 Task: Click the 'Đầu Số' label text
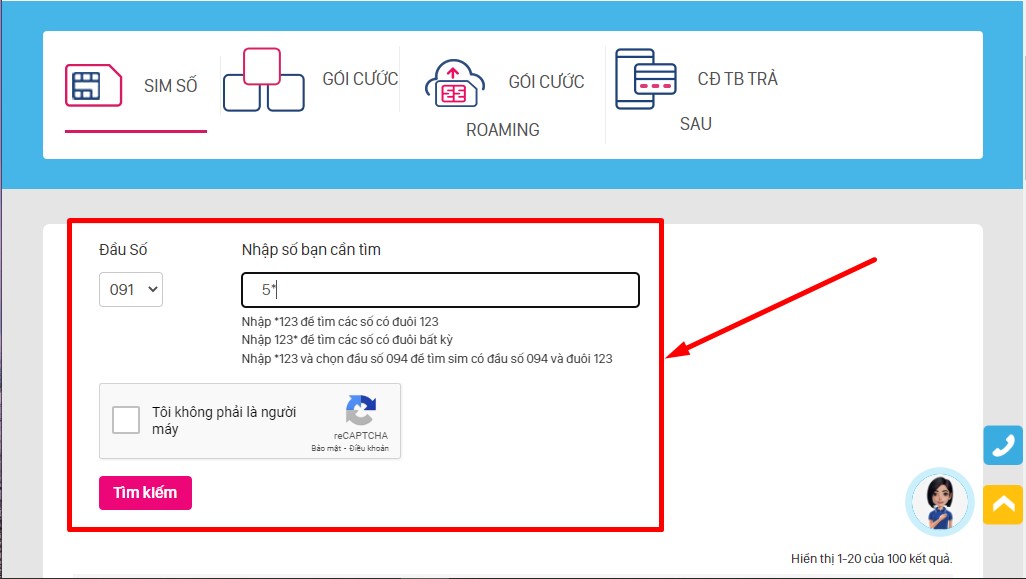123,250
